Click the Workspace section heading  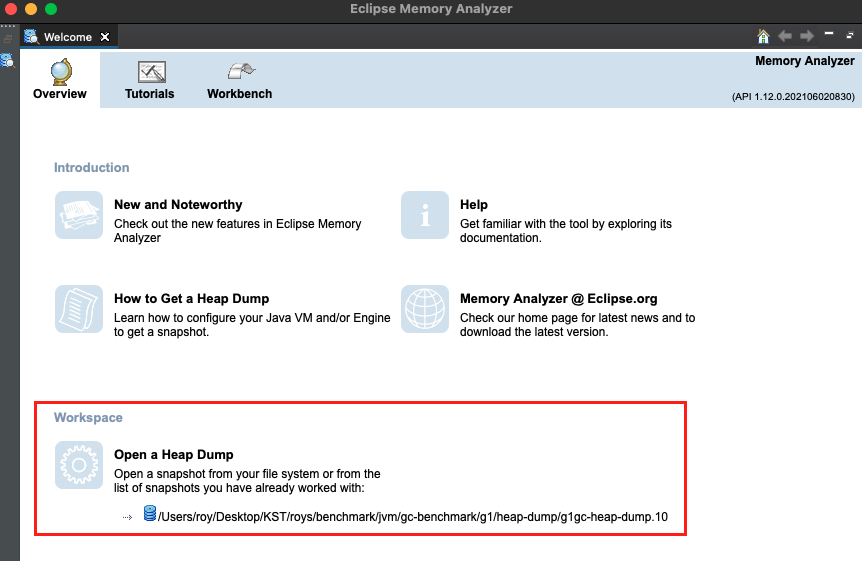[88, 417]
